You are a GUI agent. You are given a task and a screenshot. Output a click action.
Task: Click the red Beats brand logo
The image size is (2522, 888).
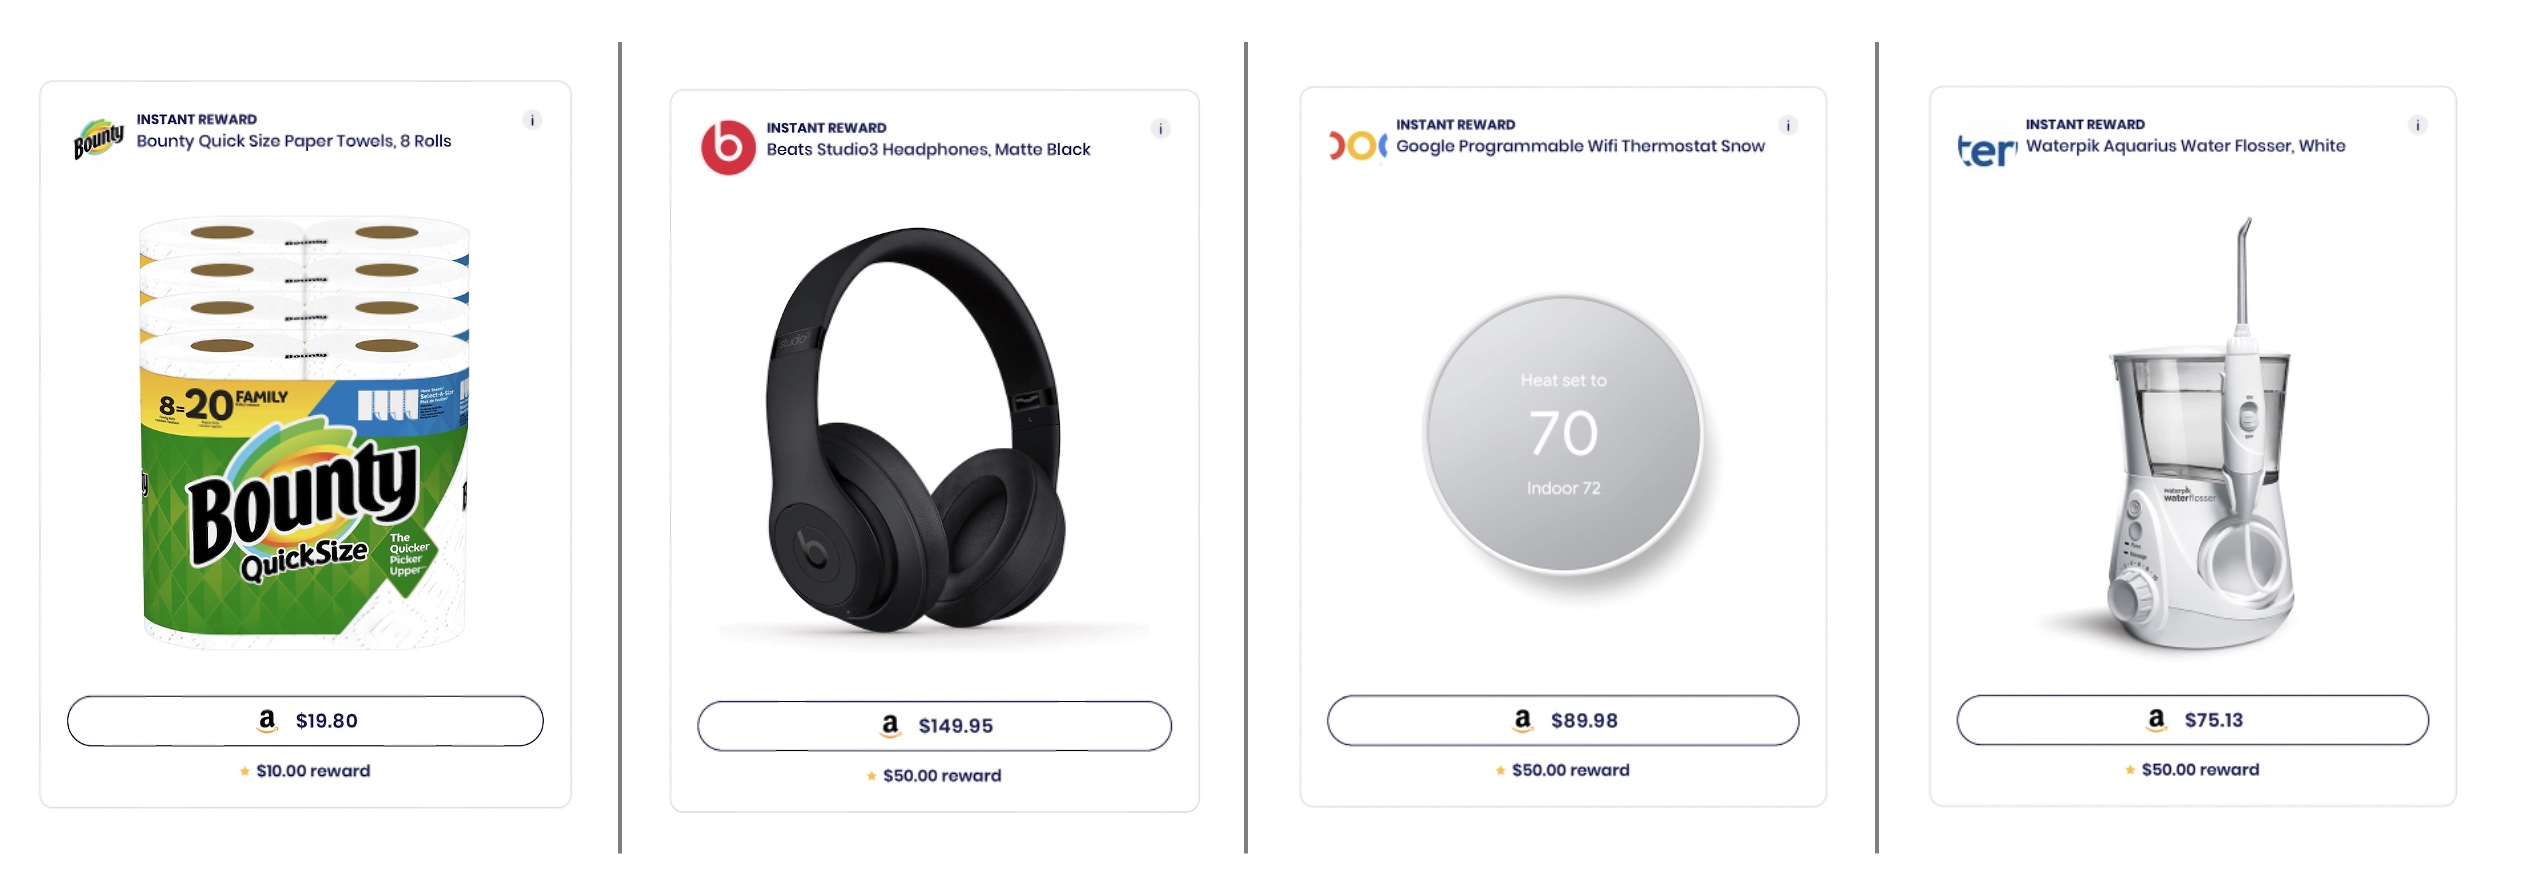[x=728, y=147]
